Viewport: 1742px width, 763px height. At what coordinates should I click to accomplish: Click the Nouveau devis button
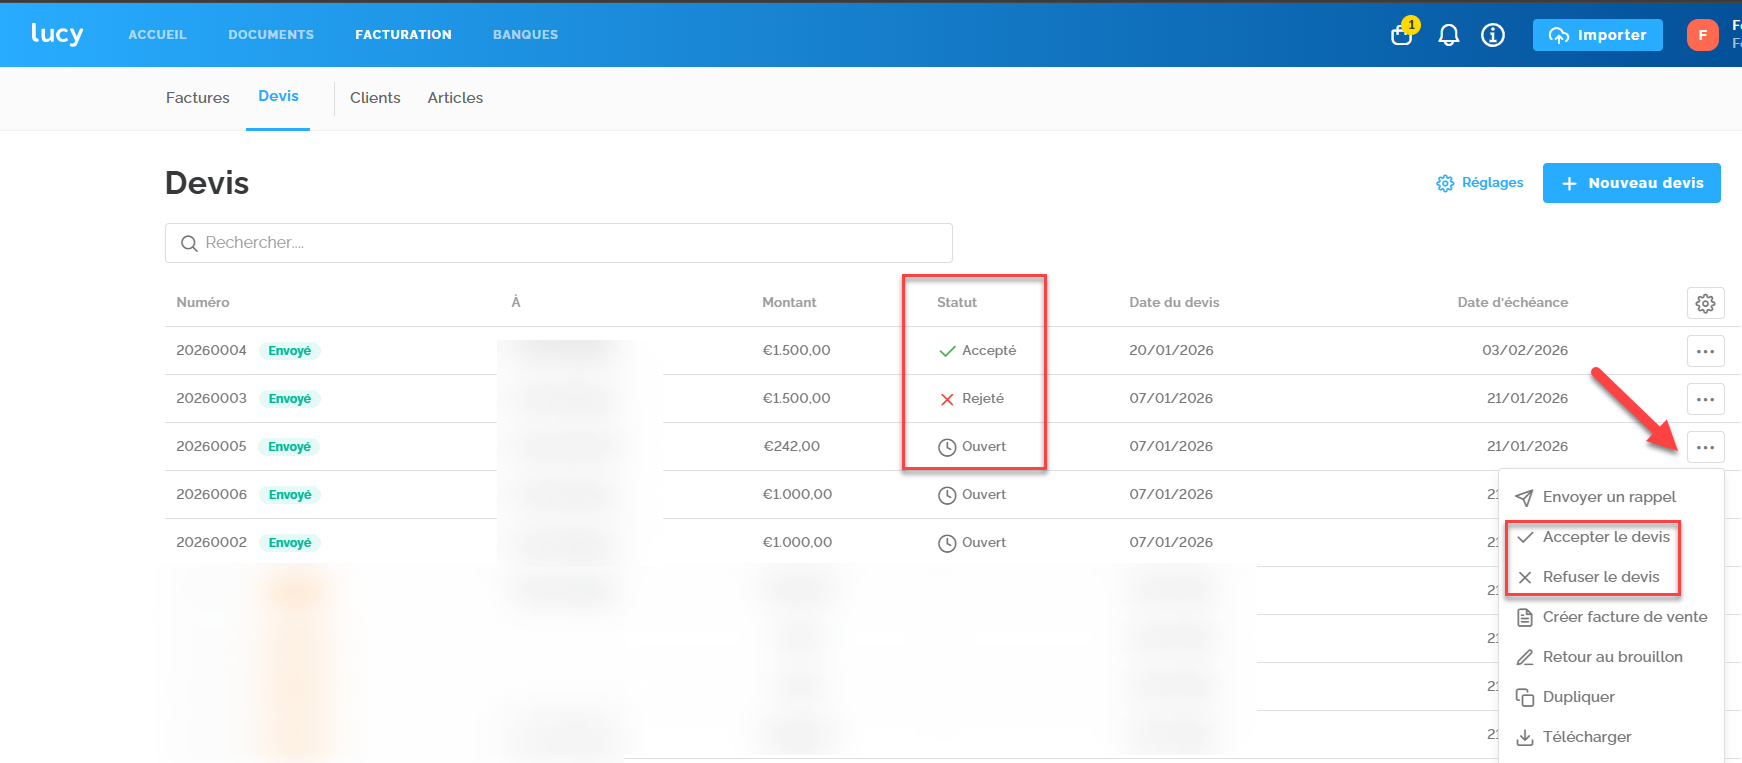(x=1631, y=183)
